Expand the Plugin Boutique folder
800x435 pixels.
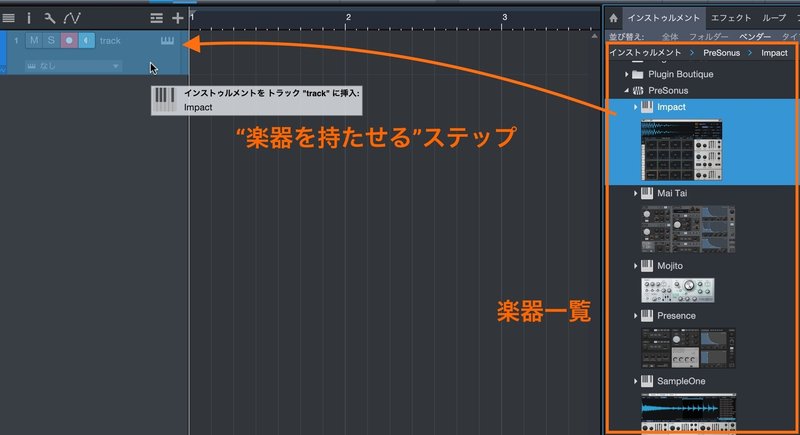pyautogui.click(x=627, y=74)
